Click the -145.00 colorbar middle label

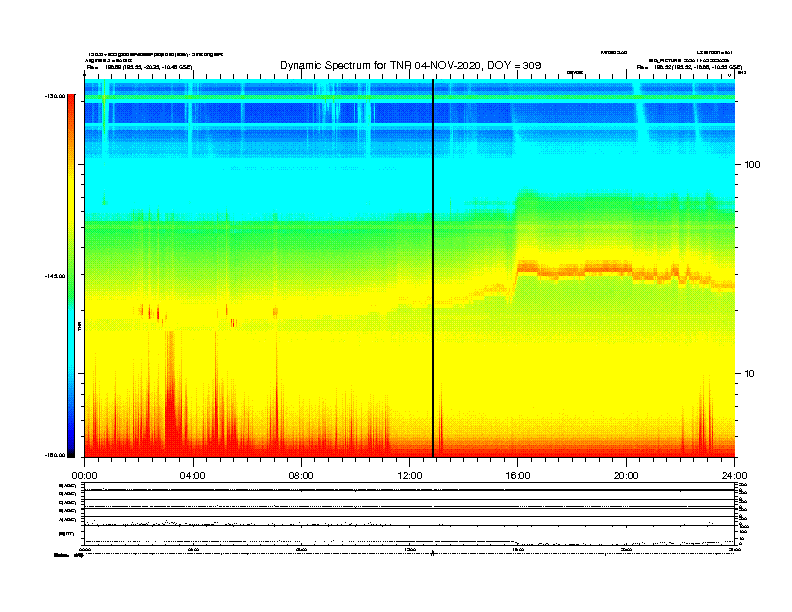[55, 276]
